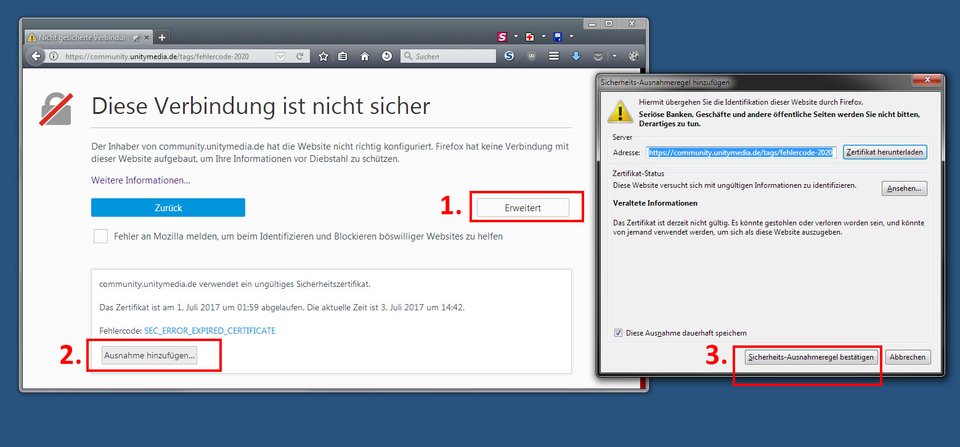The width and height of the screenshot is (960, 447).
Task: Maximize the Firefox window
Action: [609, 23]
